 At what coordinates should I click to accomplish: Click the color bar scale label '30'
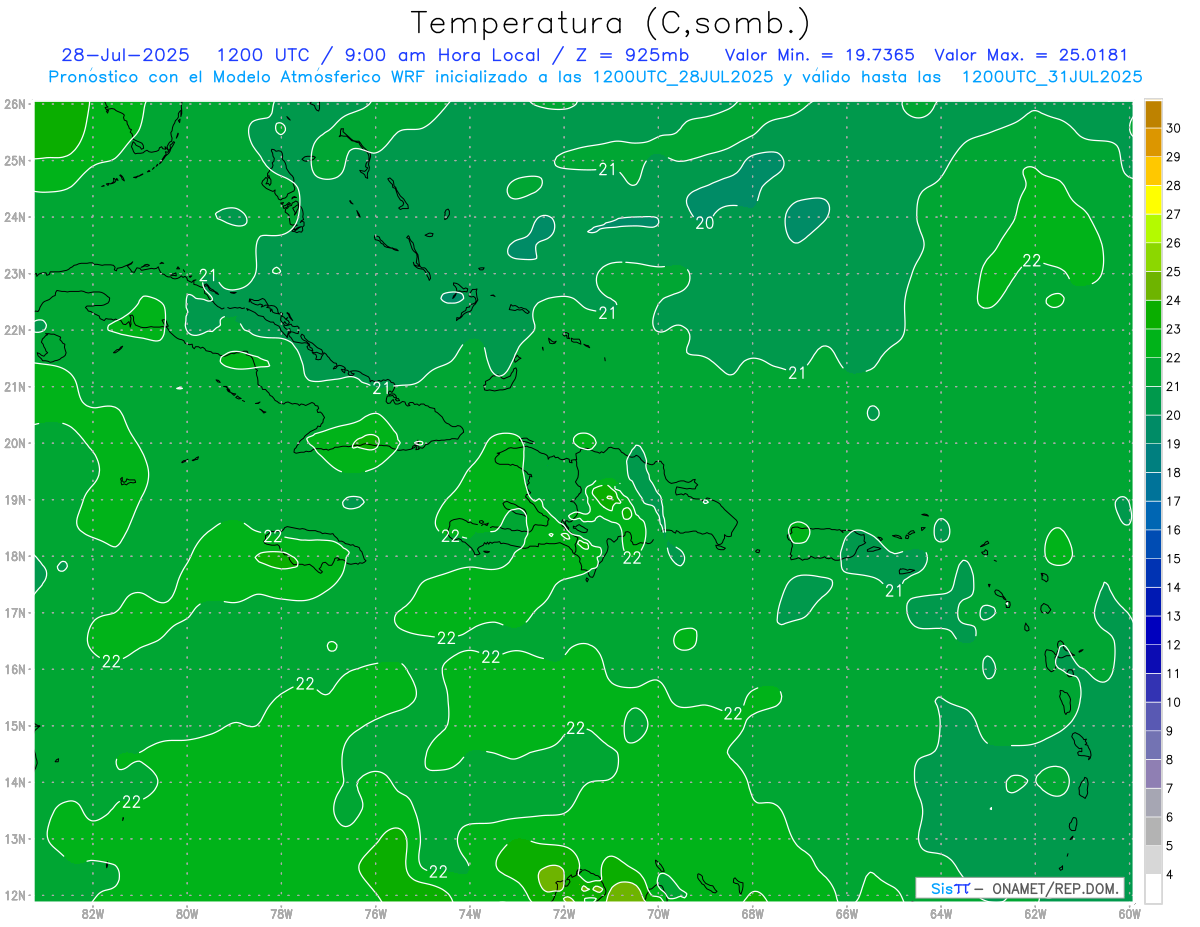pos(1174,128)
